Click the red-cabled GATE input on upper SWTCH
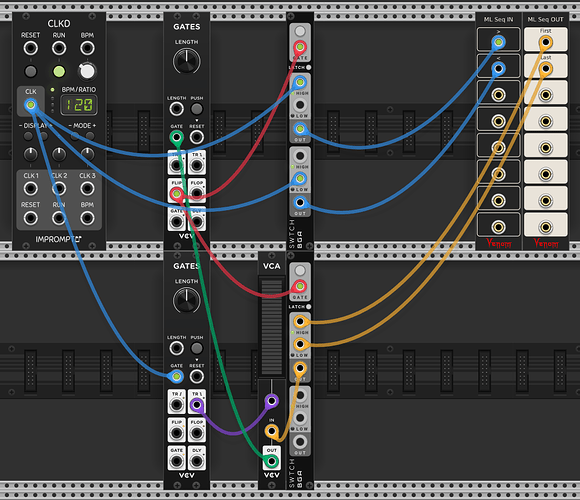Image resolution: width=580 pixels, height=500 pixels. tap(300, 47)
